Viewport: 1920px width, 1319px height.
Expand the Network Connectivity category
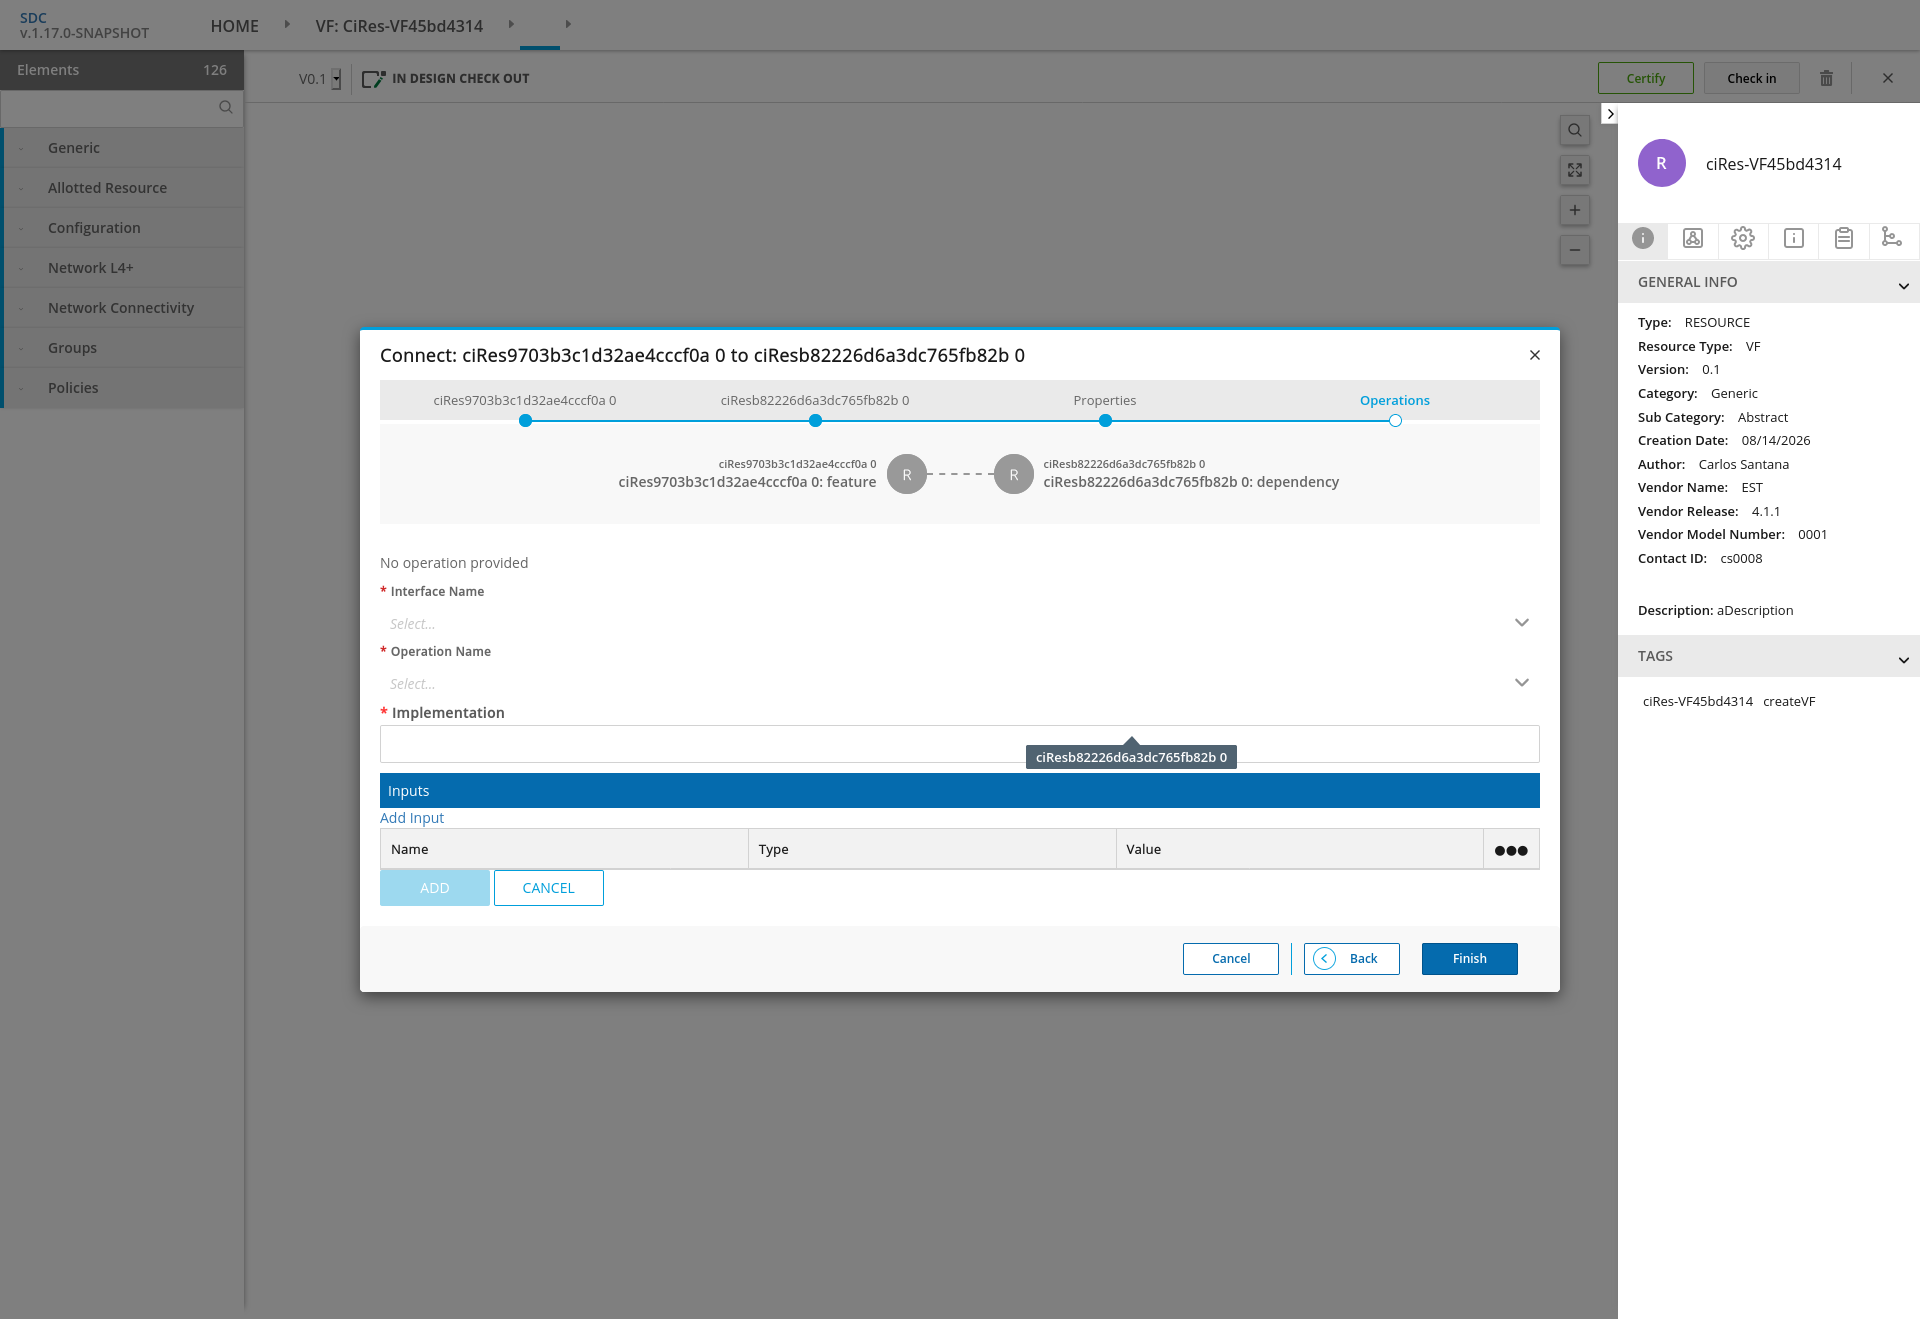click(x=124, y=308)
